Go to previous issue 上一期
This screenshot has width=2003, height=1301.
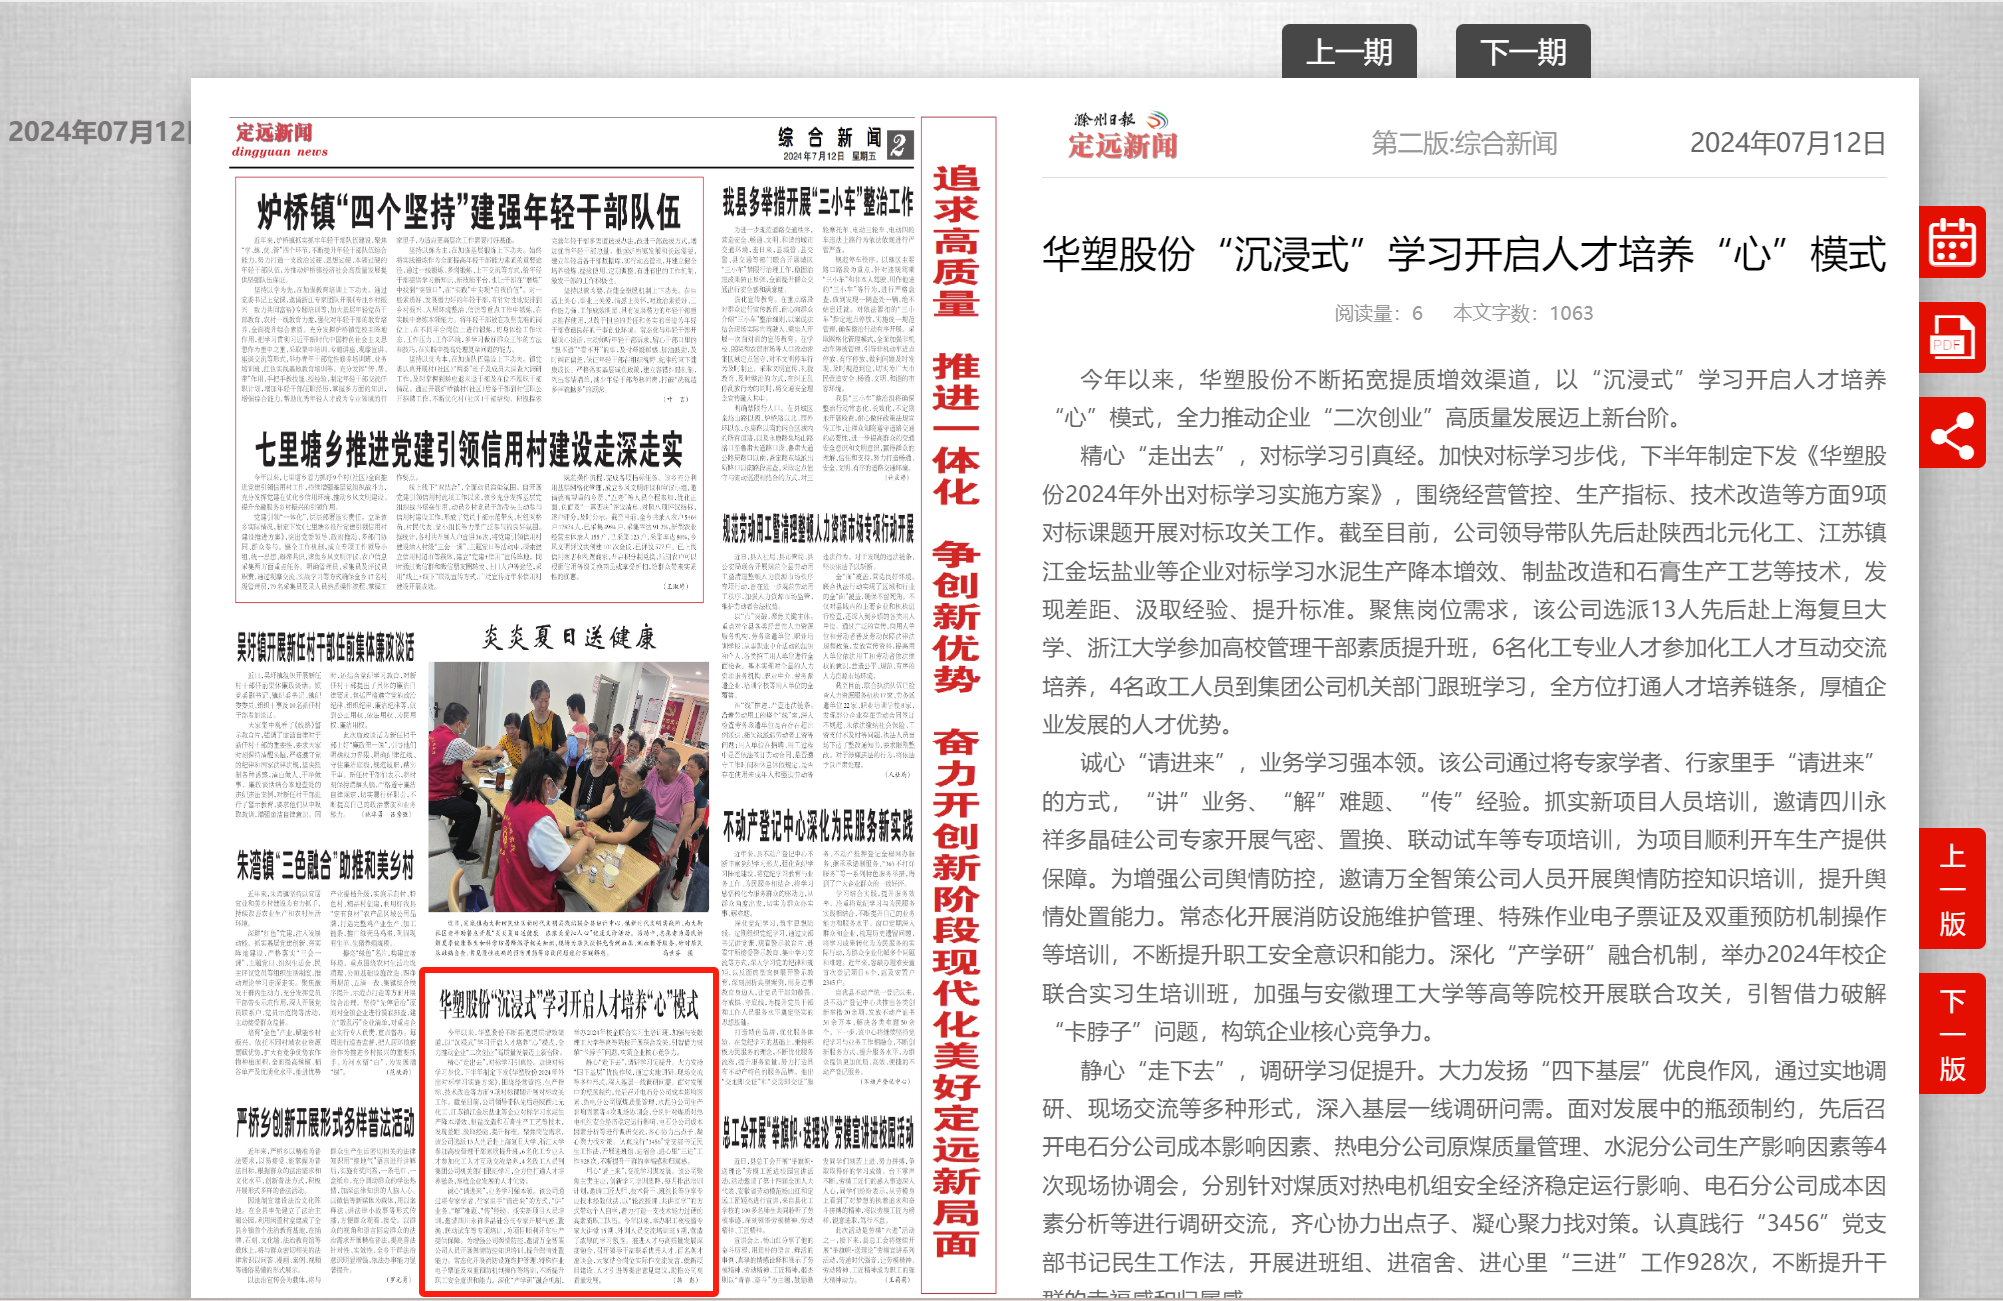[x=1348, y=52]
